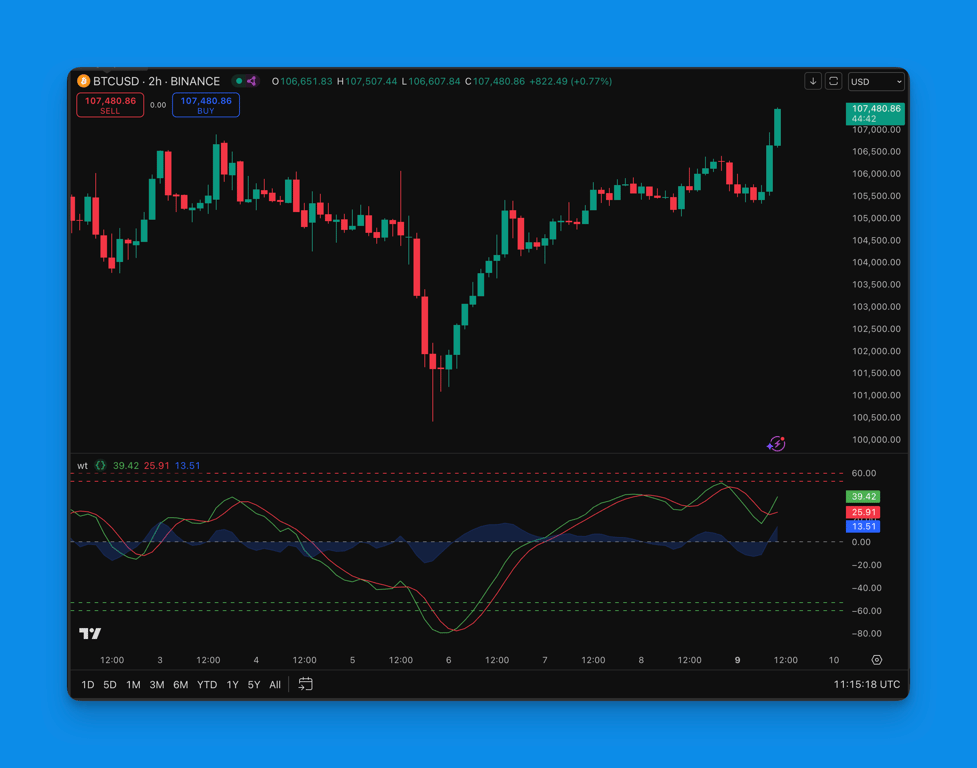Click the date 6 on time axis
This screenshot has width=977, height=768.
[449, 660]
